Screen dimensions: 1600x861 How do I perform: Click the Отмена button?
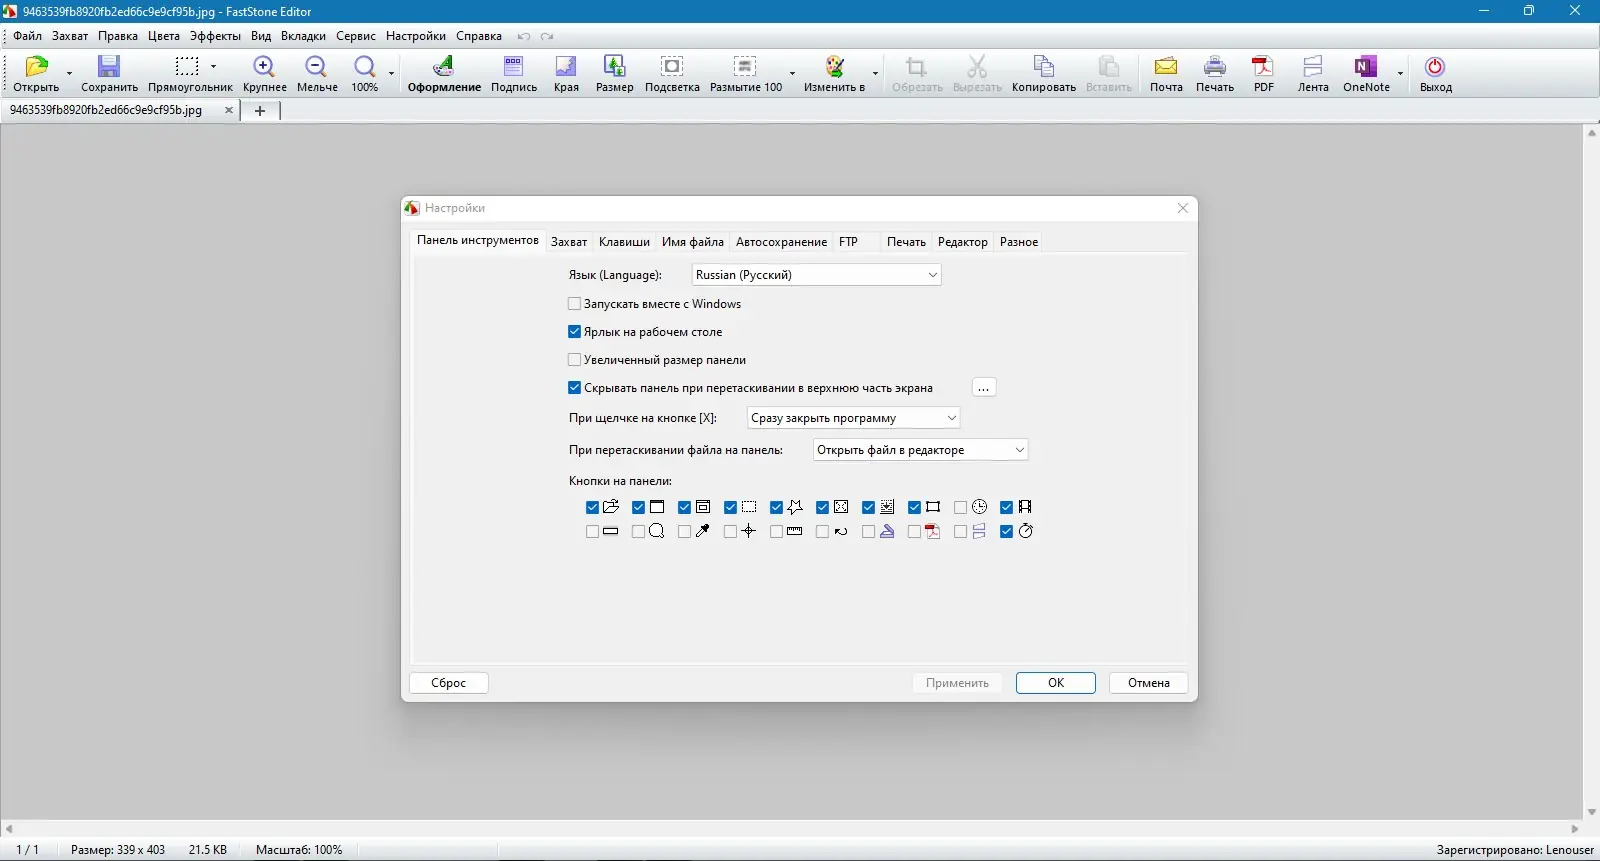[x=1149, y=683]
